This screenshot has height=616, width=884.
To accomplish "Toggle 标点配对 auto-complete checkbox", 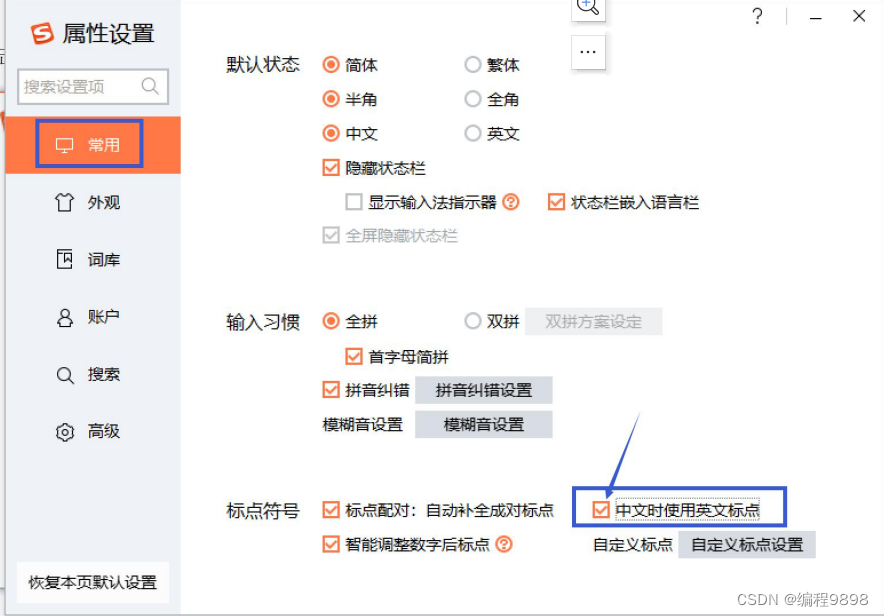I will (x=331, y=510).
